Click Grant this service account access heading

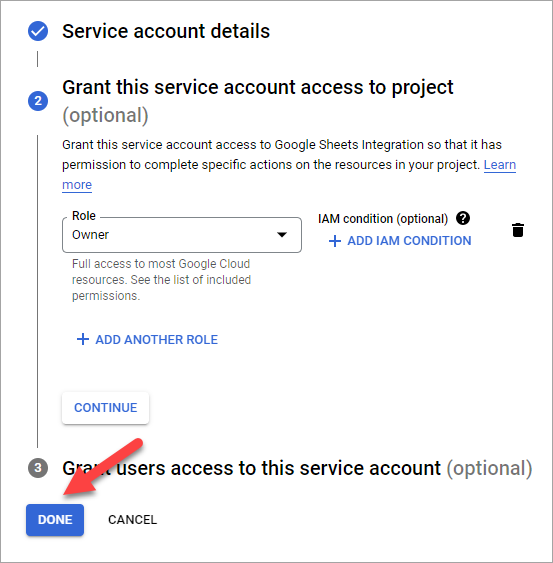pos(257,101)
